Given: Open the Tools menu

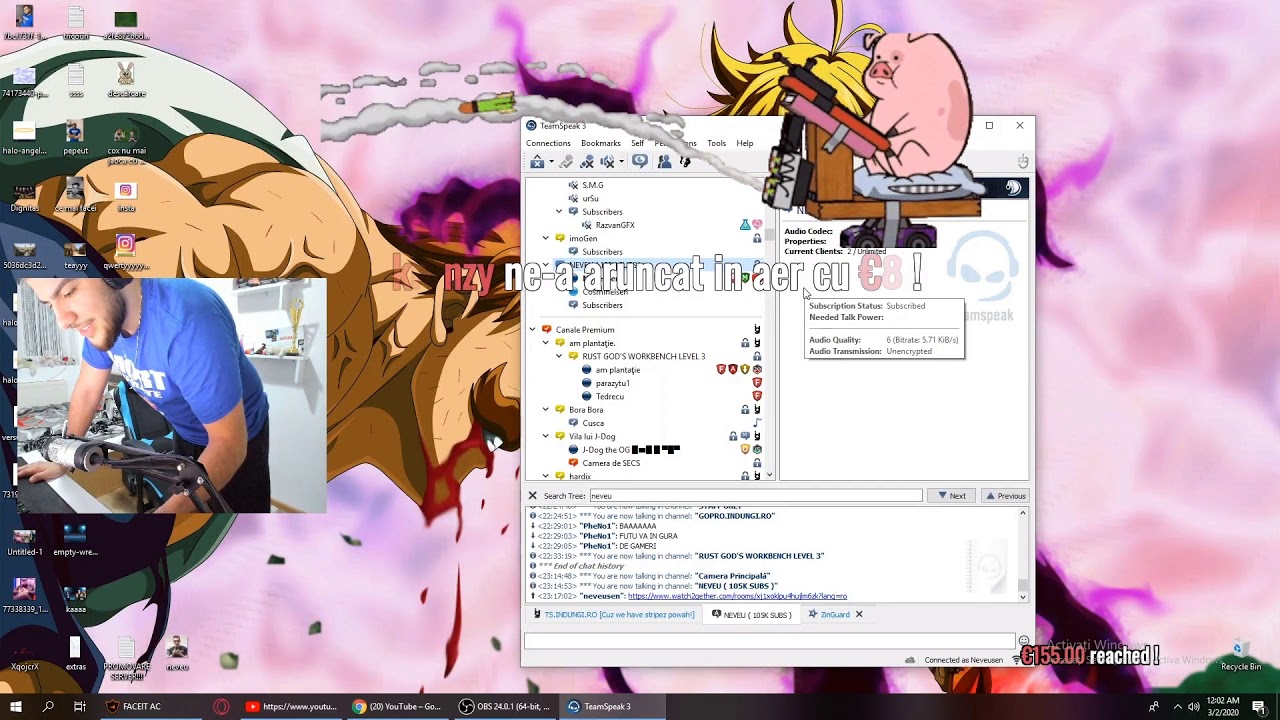Looking at the screenshot, I should tap(717, 143).
